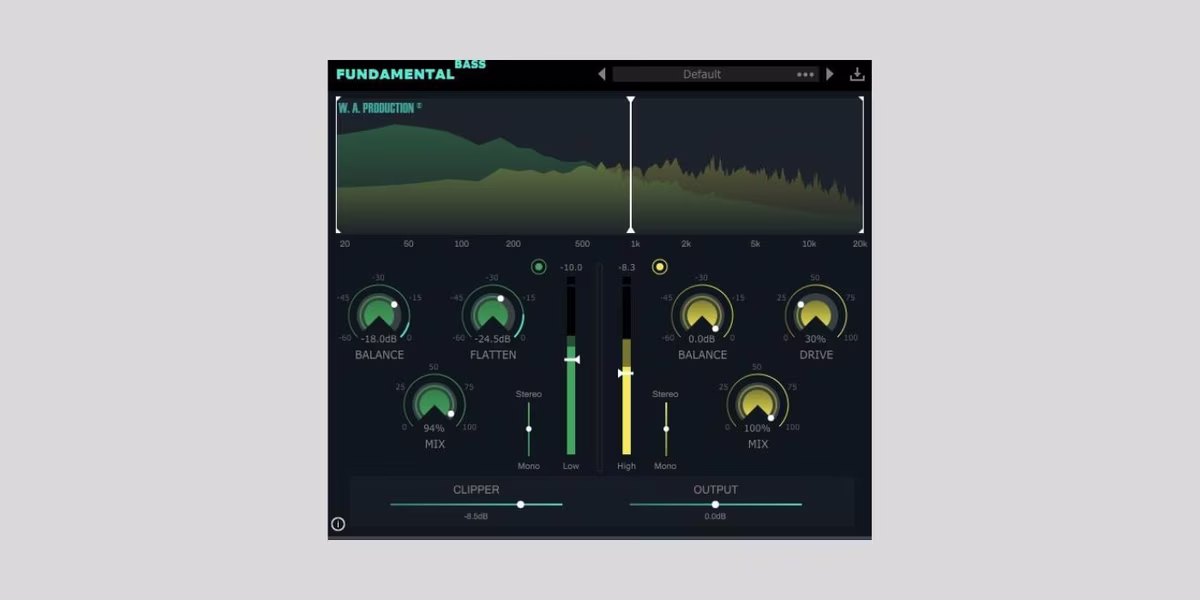The image size is (1200, 600).
Task: Click the power bypass icon bottom left
Action: 338,522
